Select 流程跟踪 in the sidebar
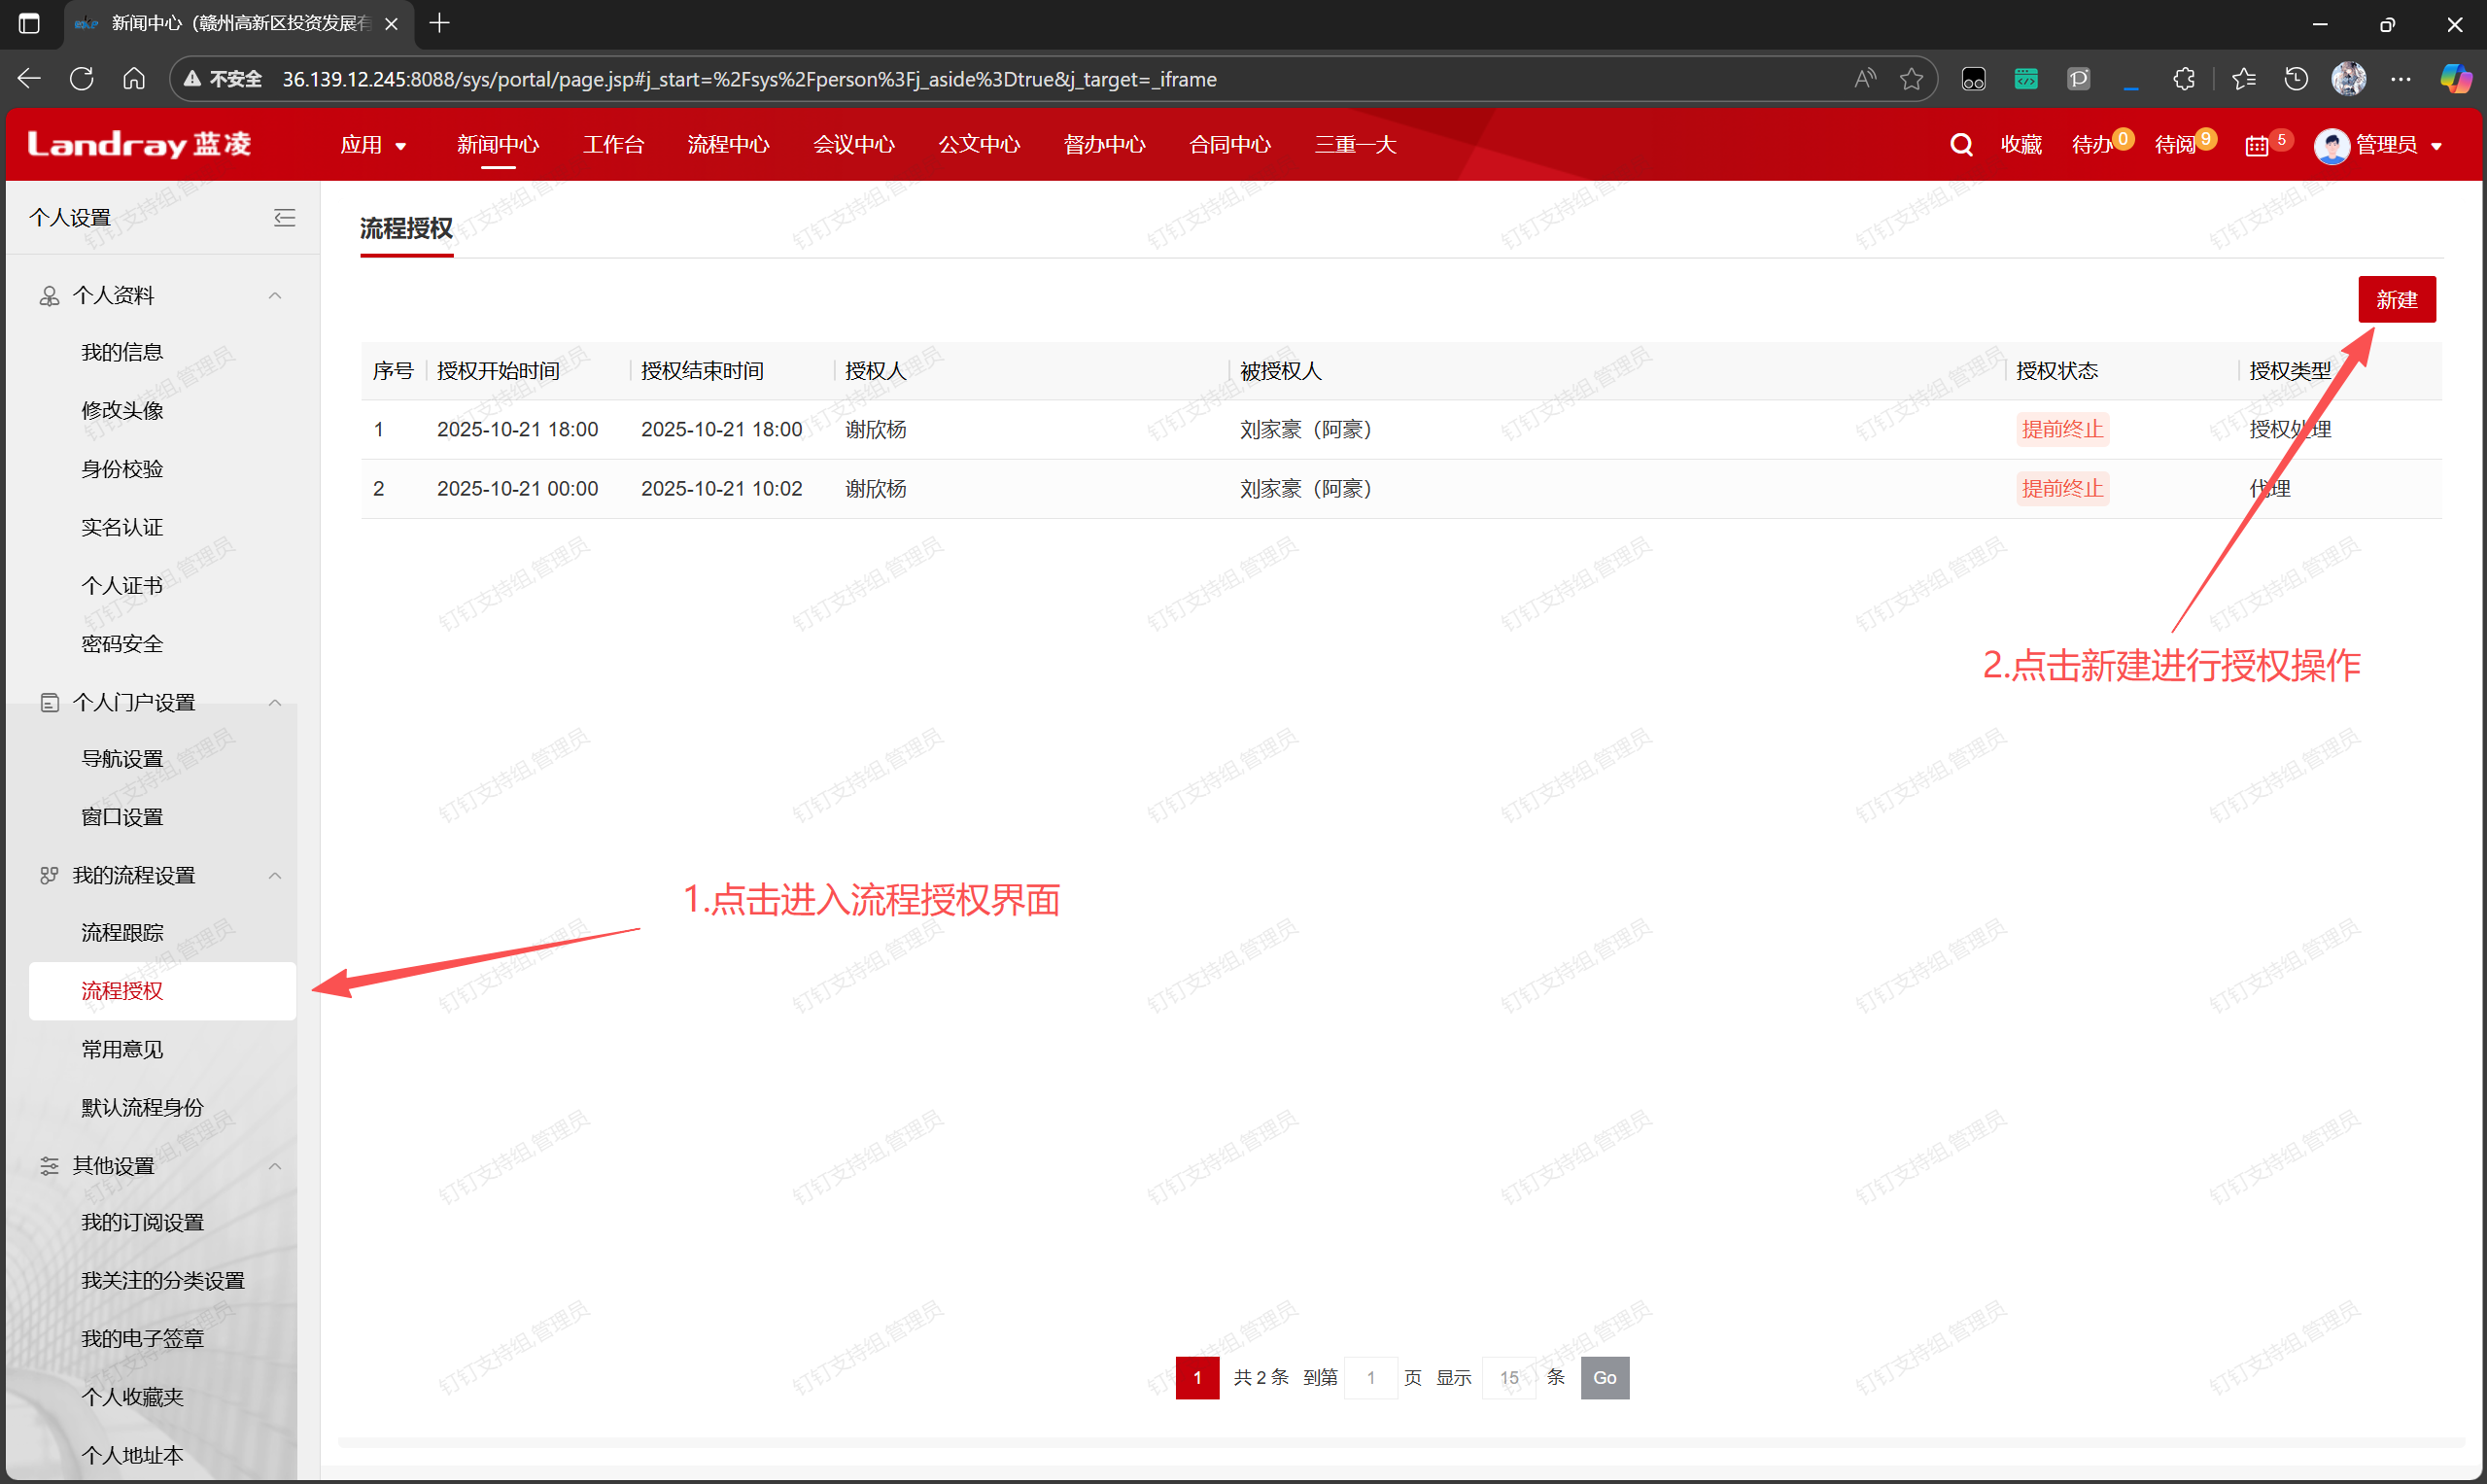The image size is (2487, 1484). [122, 932]
